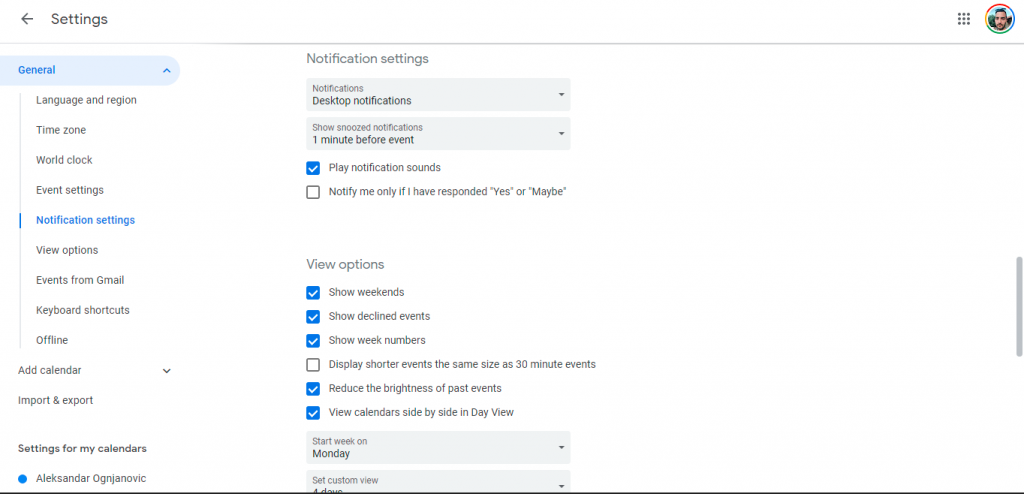Go to Language and region settings

tap(86, 100)
